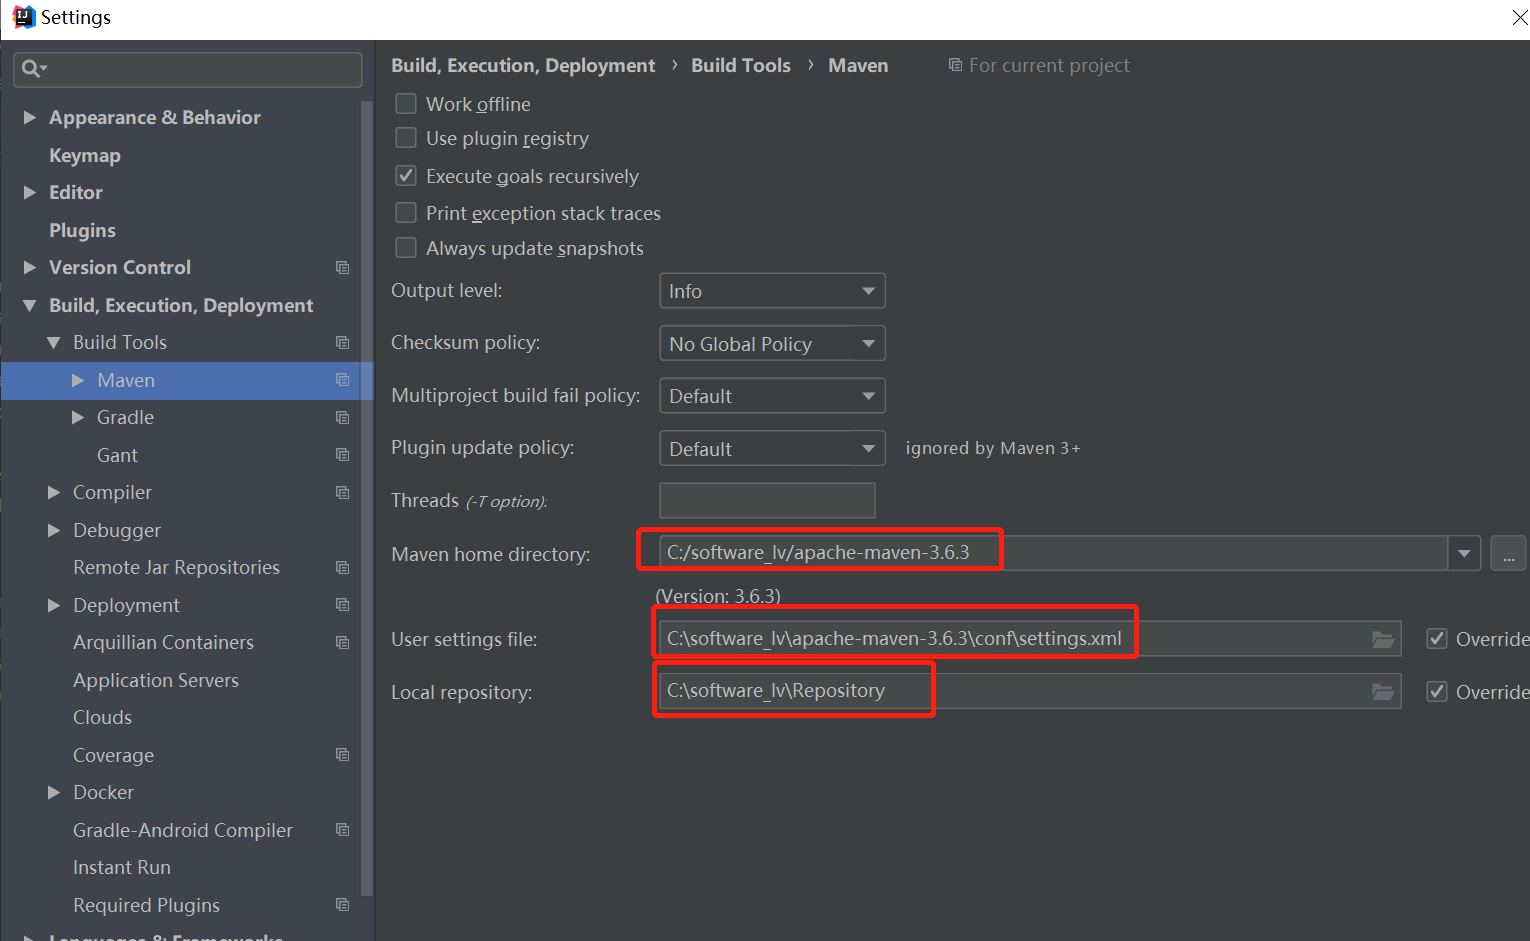Image resolution: width=1530 pixels, height=941 pixels.
Task: Select Gant in Build Tools
Action: point(117,455)
